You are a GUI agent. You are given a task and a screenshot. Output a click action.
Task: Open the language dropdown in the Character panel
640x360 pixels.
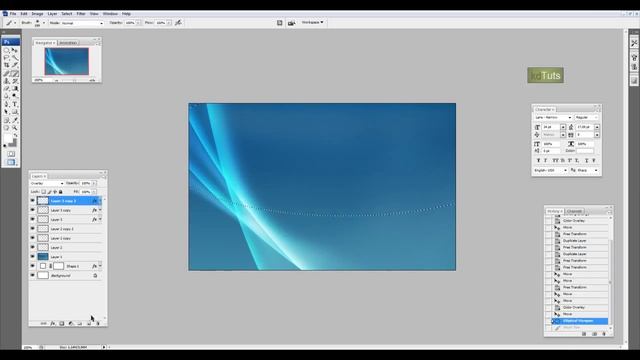[551, 170]
